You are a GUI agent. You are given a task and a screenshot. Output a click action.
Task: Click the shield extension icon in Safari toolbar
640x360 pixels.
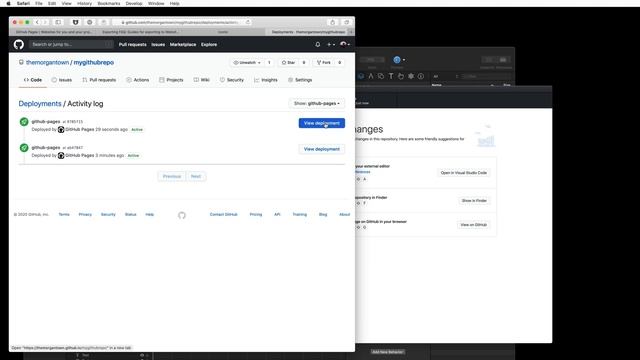(x=76, y=22)
